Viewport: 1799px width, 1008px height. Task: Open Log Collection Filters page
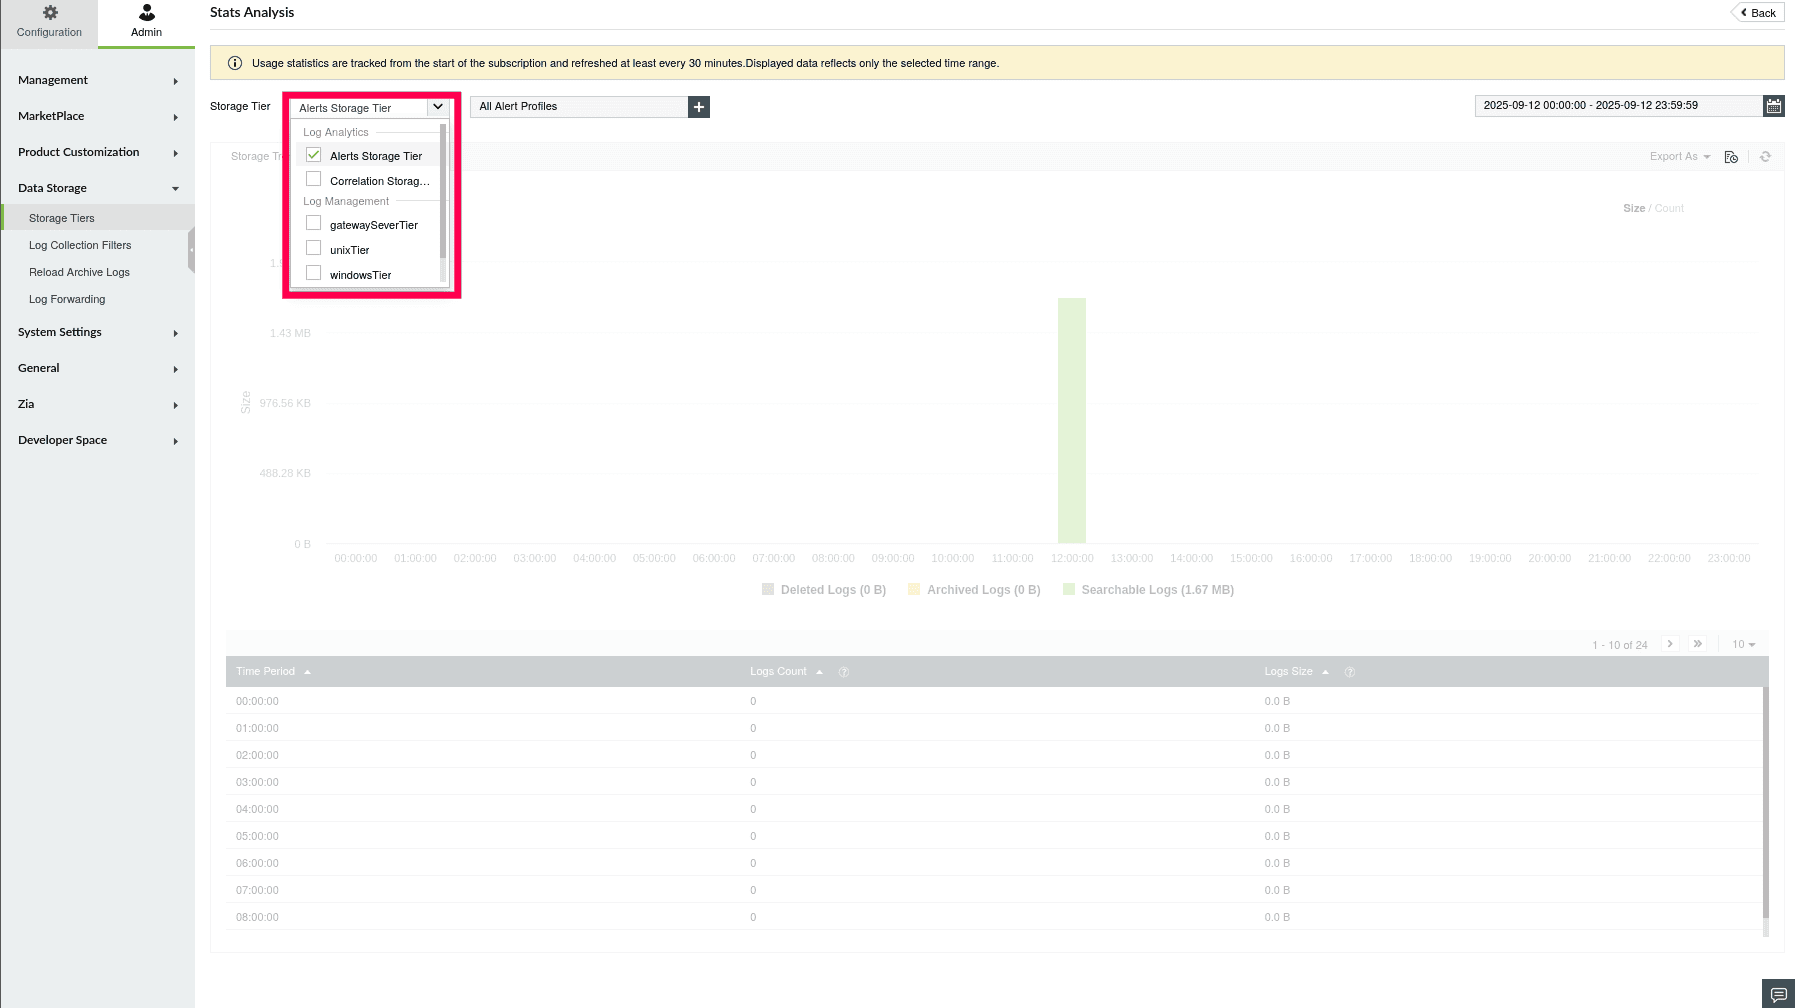[80, 245]
